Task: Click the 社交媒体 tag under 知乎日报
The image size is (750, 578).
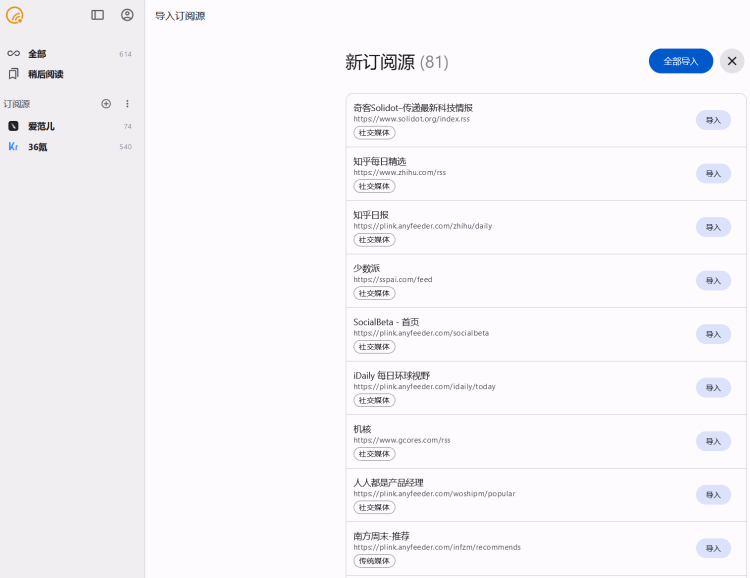Action: coord(374,240)
